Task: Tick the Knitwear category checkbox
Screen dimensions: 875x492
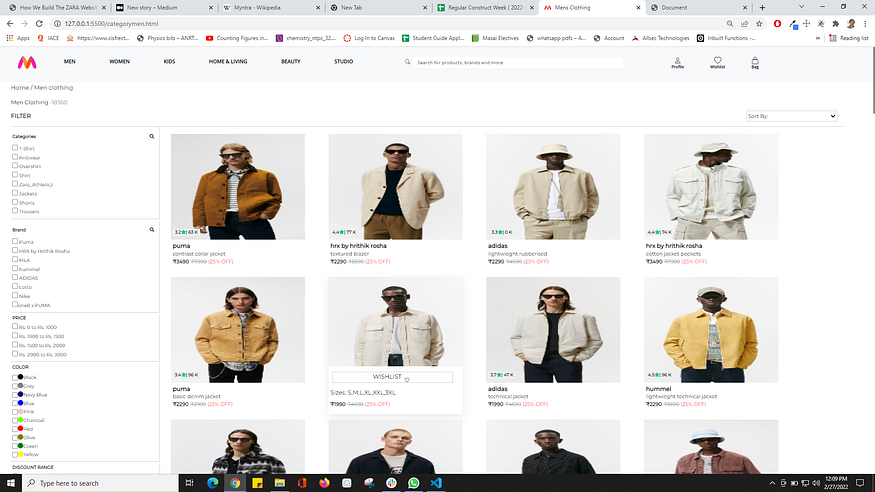Action: coord(15,157)
